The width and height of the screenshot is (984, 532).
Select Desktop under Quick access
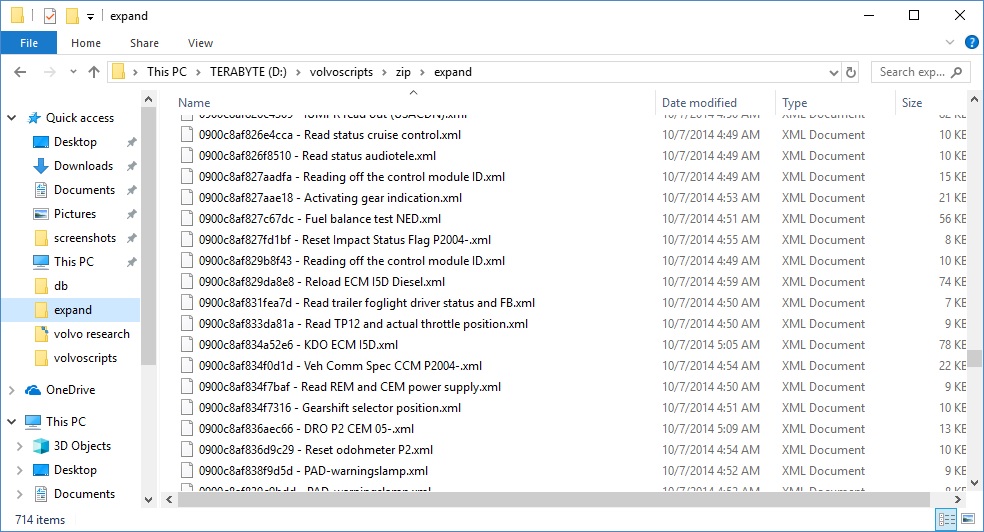click(75, 142)
